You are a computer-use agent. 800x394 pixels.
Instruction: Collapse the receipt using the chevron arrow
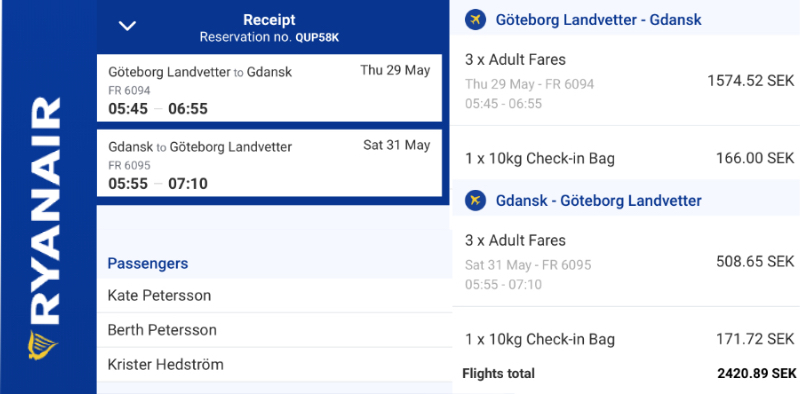tap(127, 26)
